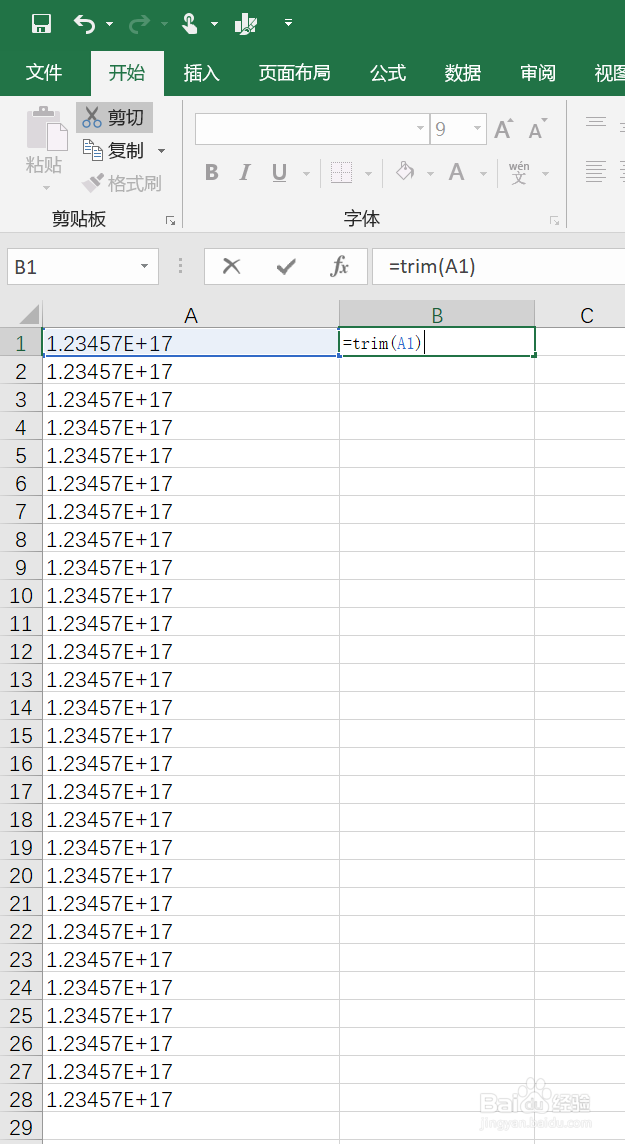Click the Decrease Font Size icon
This screenshot has width=625, height=1144.
coord(538,129)
